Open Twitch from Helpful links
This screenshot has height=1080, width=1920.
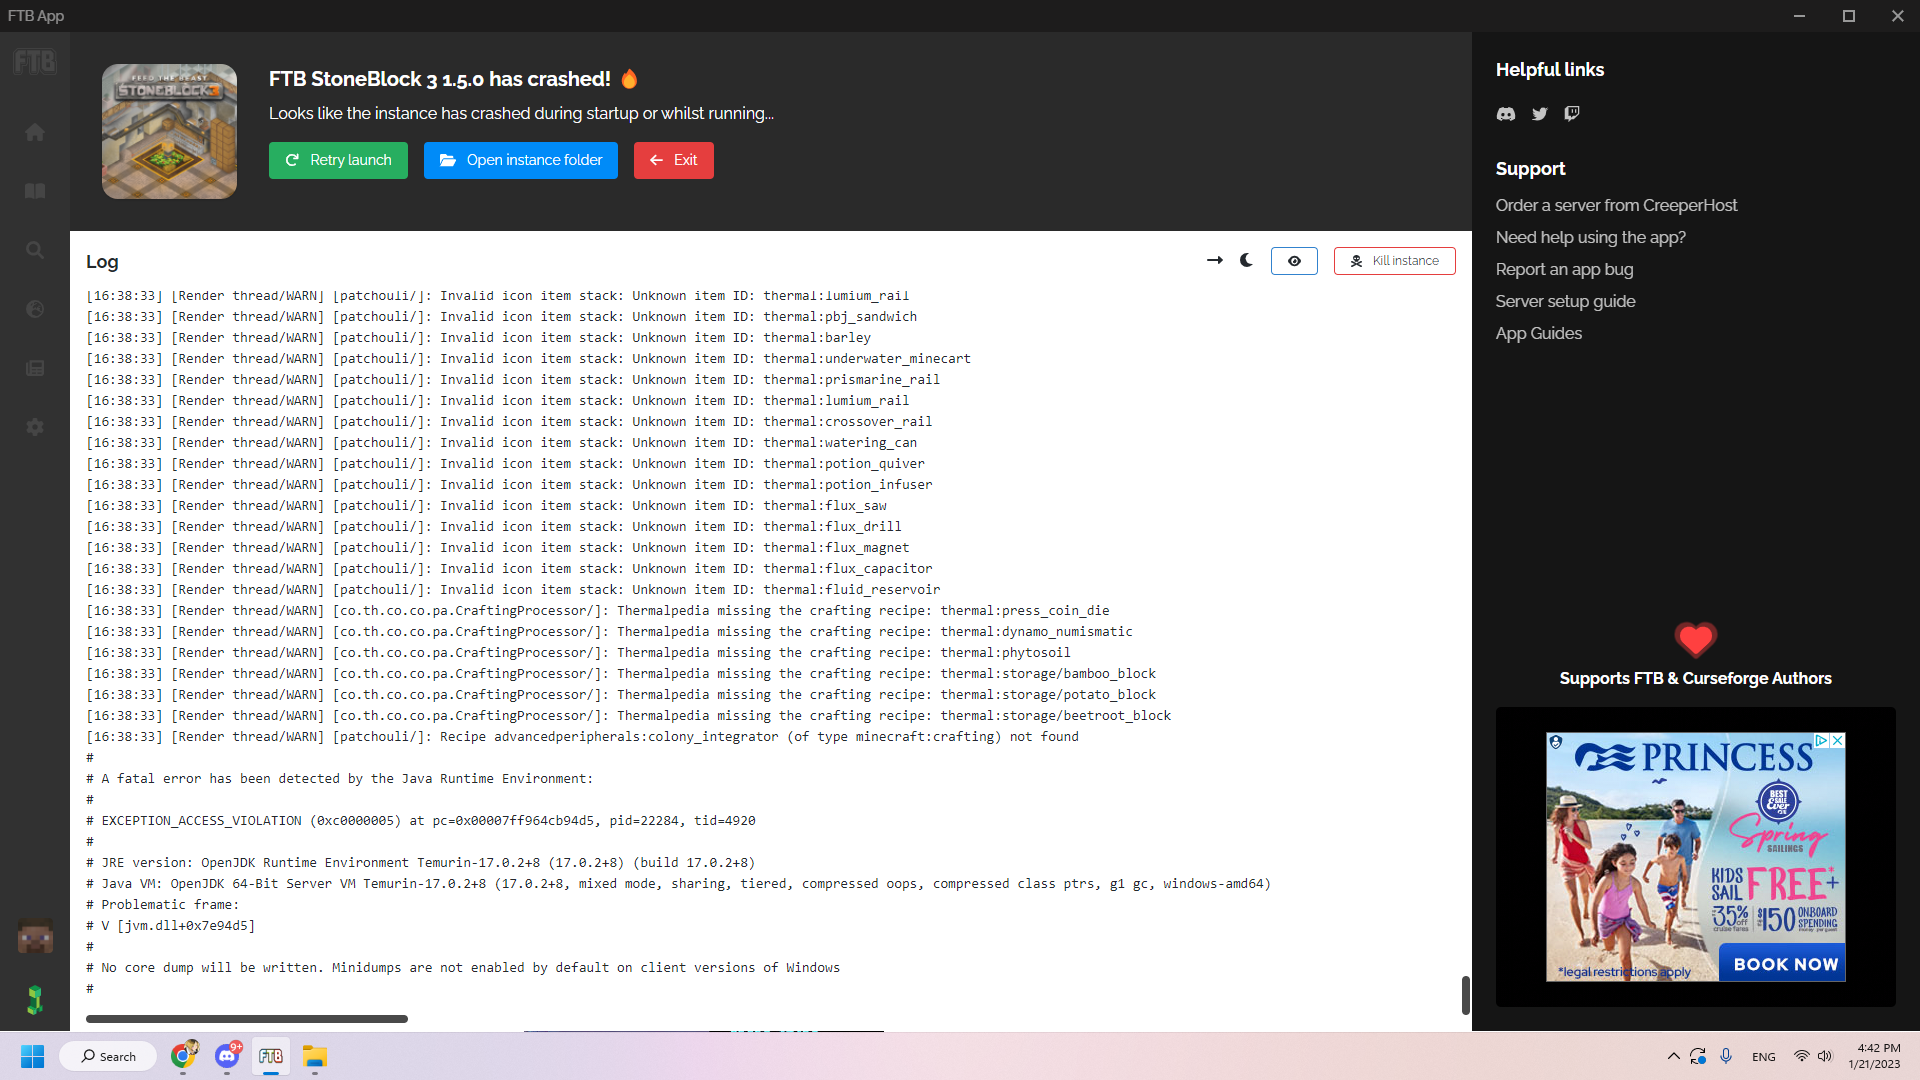(x=1571, y=114)
